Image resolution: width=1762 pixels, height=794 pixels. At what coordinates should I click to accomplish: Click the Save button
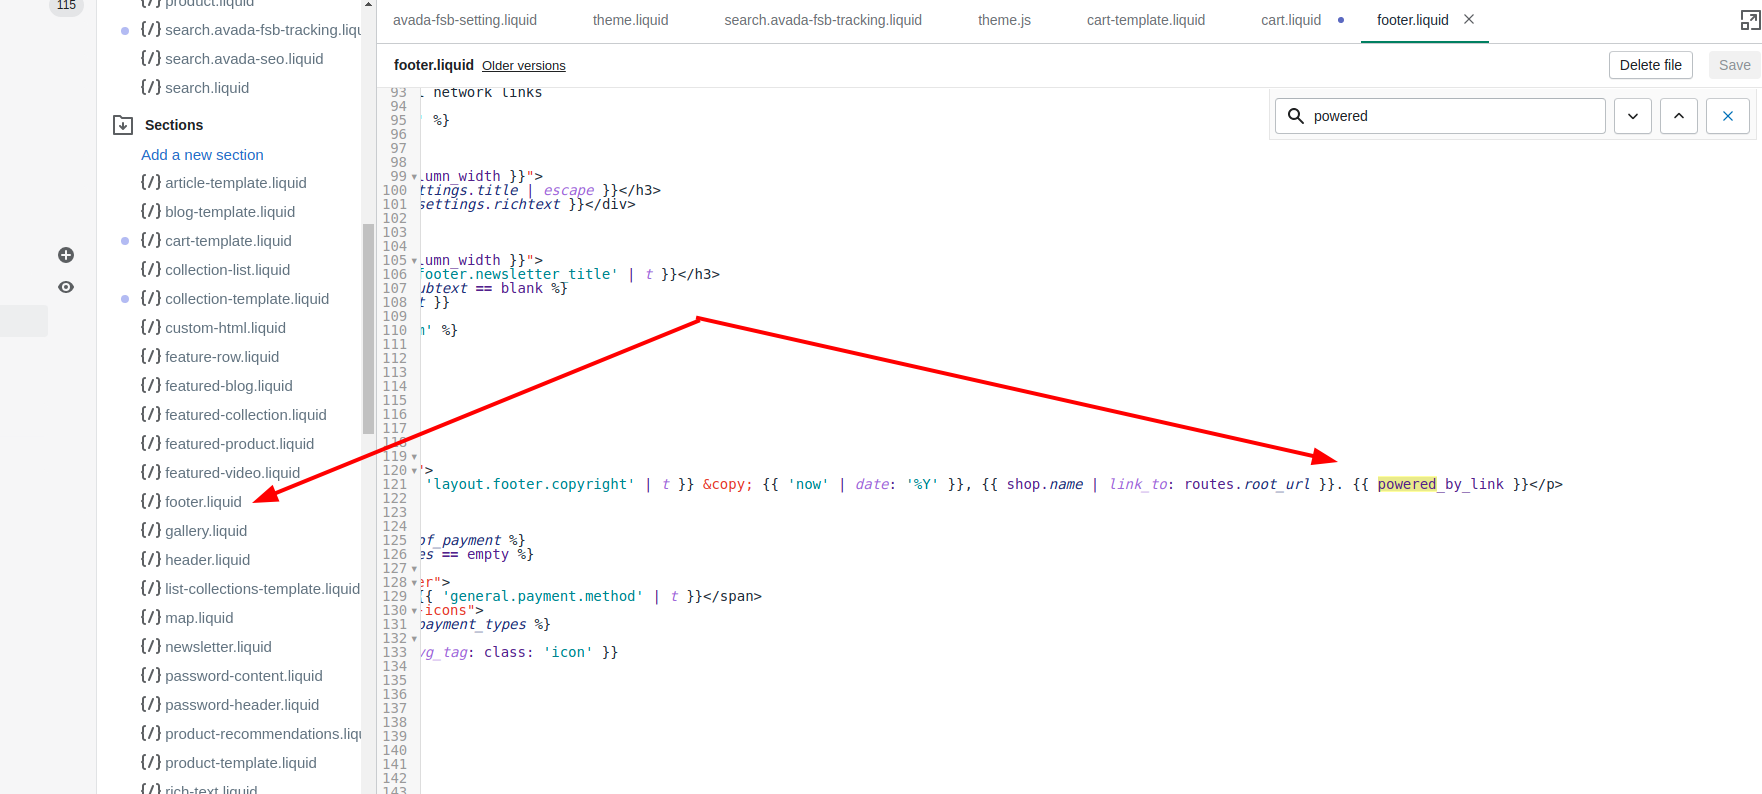(x=1735, y=65)
